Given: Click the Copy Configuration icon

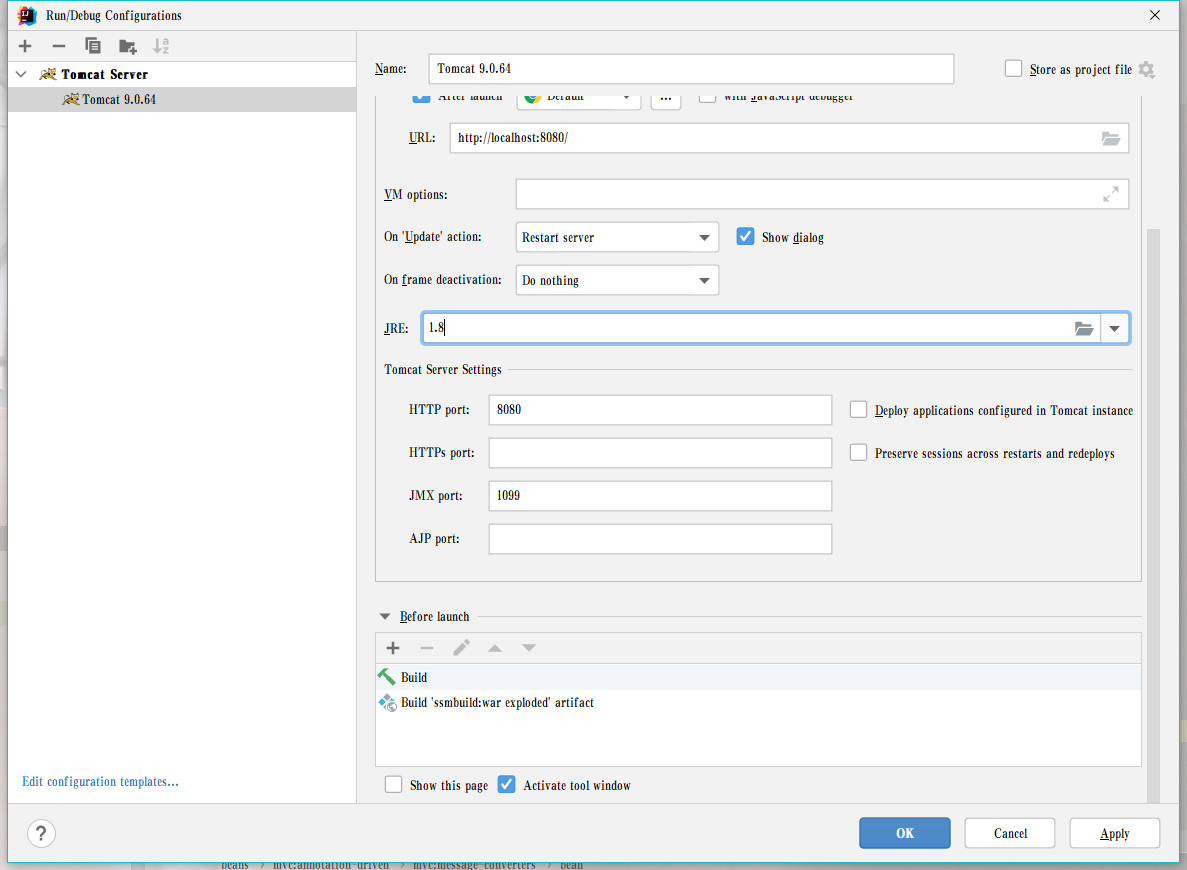Looking at the screenshot, I should pyautogui.click(x=93, y=46).
